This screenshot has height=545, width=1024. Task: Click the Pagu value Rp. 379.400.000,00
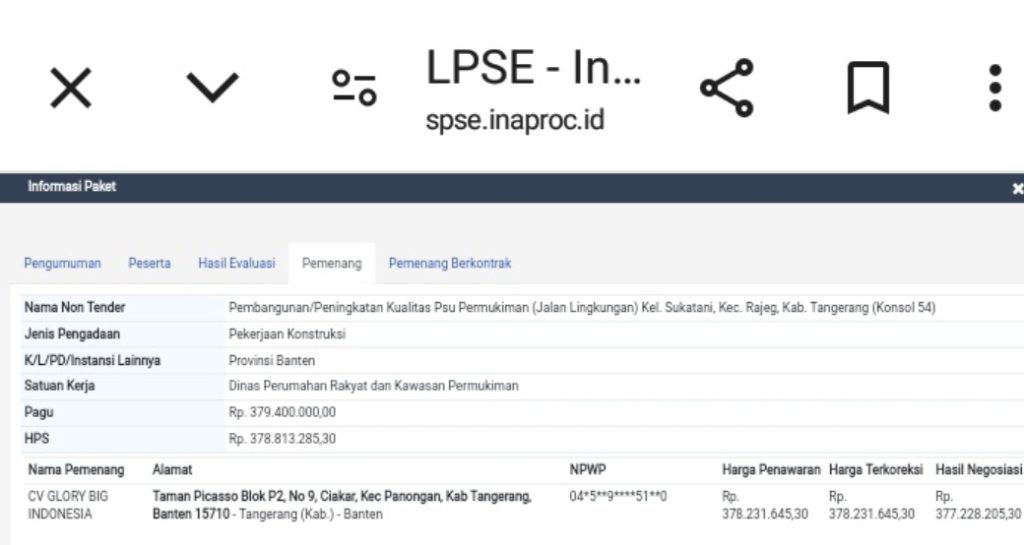pyautogui.click(x=282, y=412)
